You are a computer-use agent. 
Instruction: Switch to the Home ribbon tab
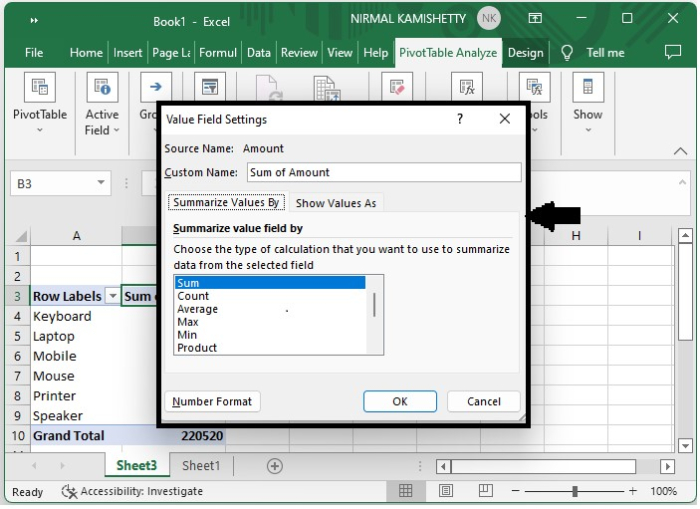point(86,53)
